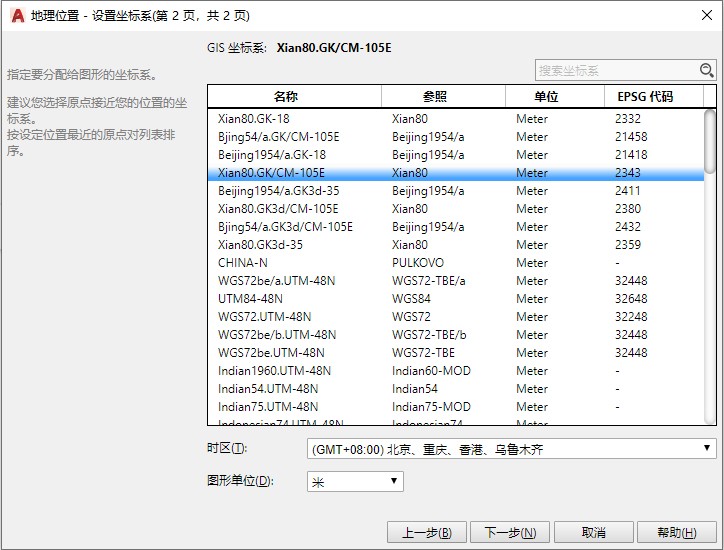Click EPSG code 2380 cell
724x550 pixels.
coord(627,209)
